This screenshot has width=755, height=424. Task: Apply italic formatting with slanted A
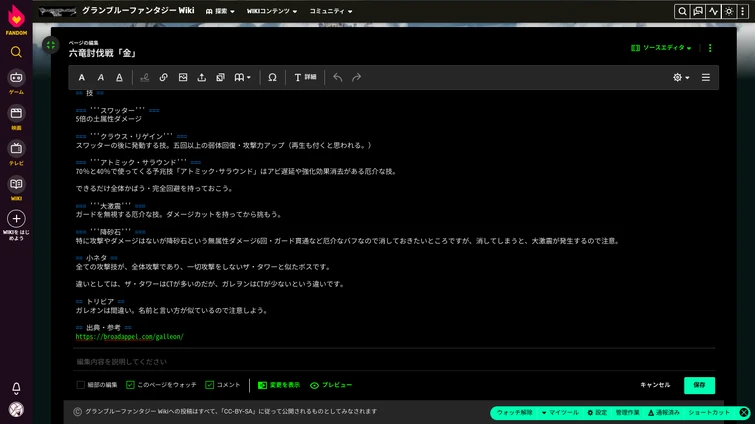coord(101,77)
